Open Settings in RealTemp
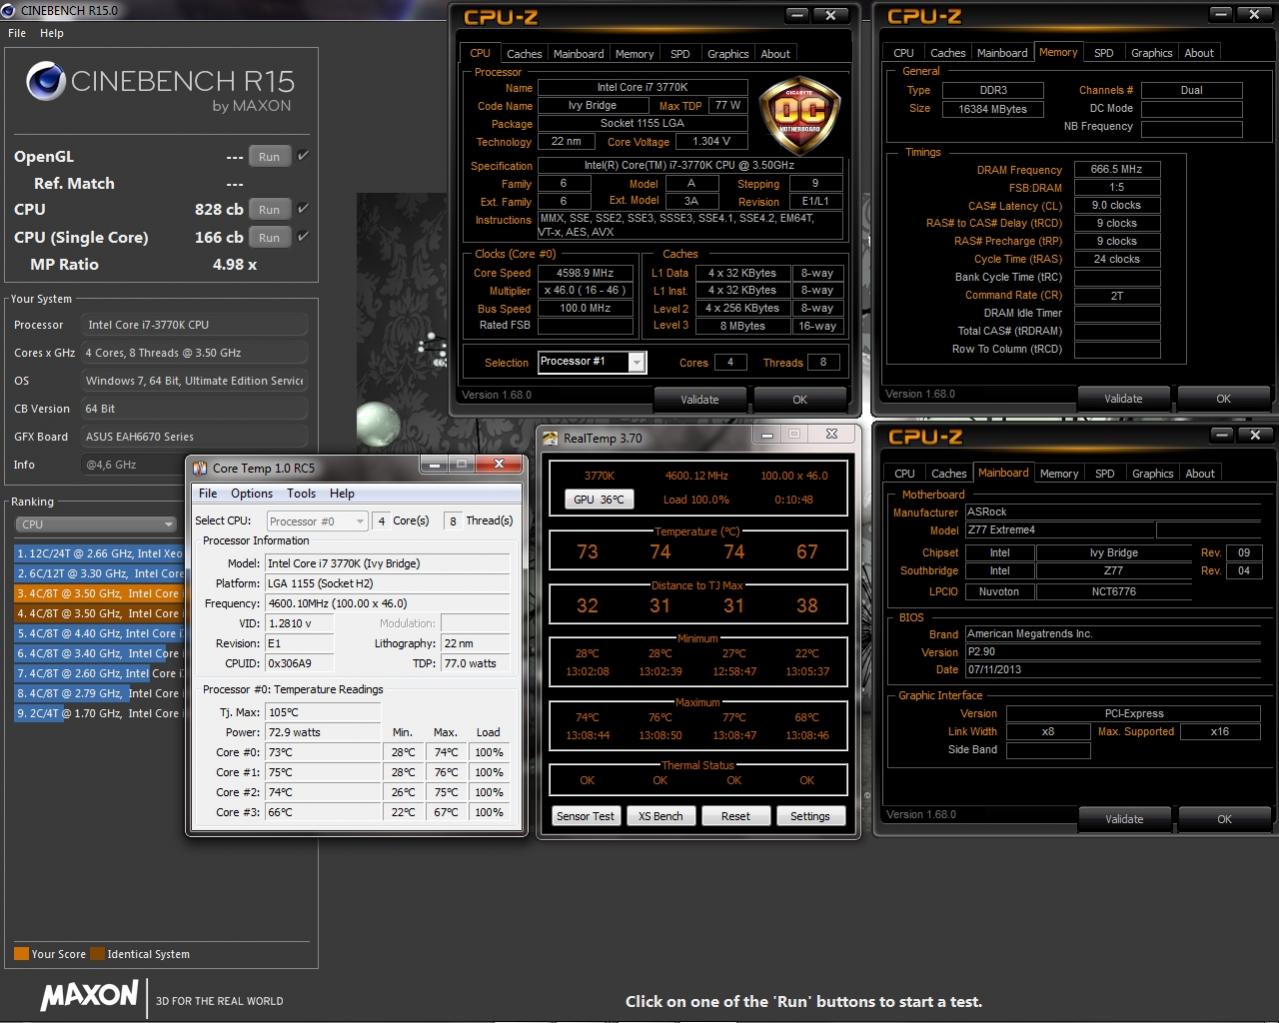This screenshot has width=1279, height=1023. (810, 816)
